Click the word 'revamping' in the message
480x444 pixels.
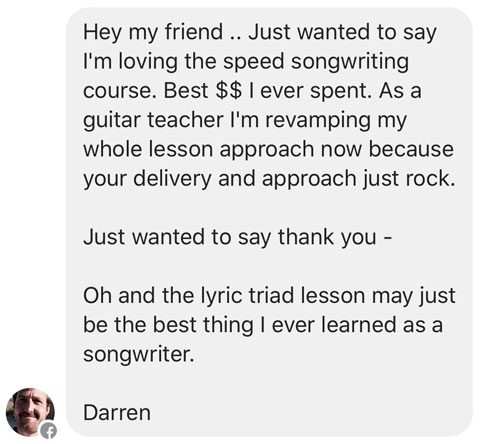318,121
